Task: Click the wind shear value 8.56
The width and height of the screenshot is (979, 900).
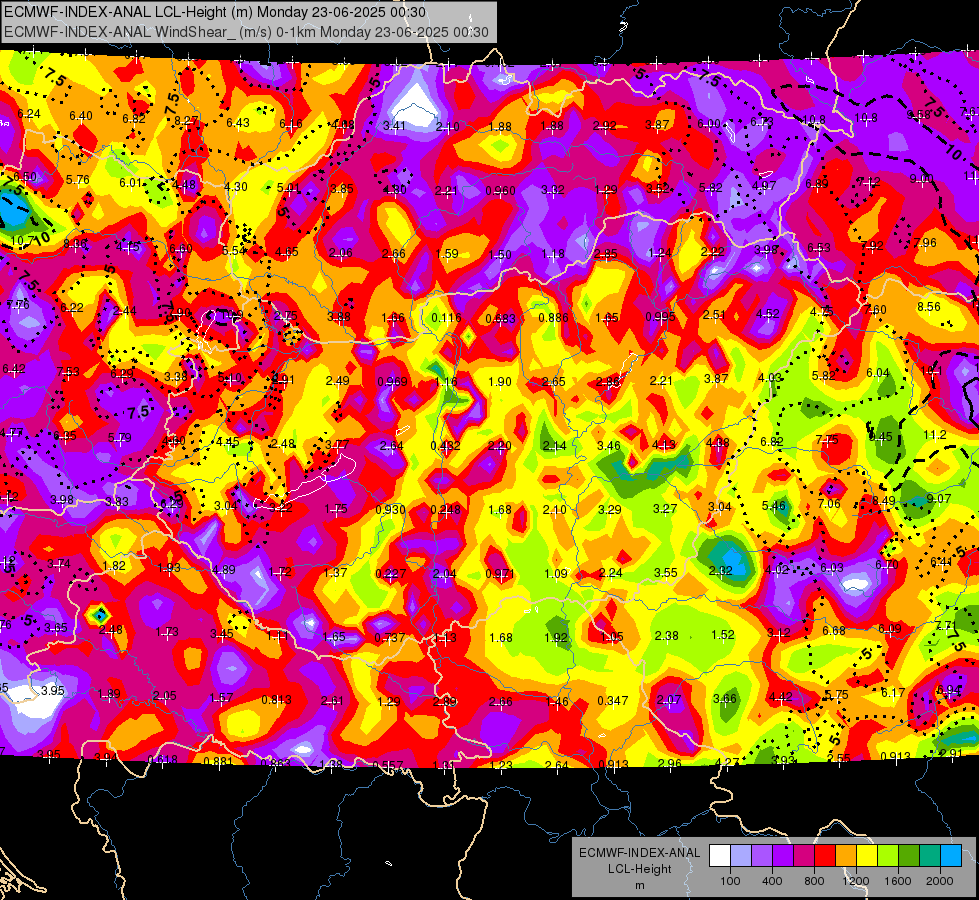Action: [929, 307]
